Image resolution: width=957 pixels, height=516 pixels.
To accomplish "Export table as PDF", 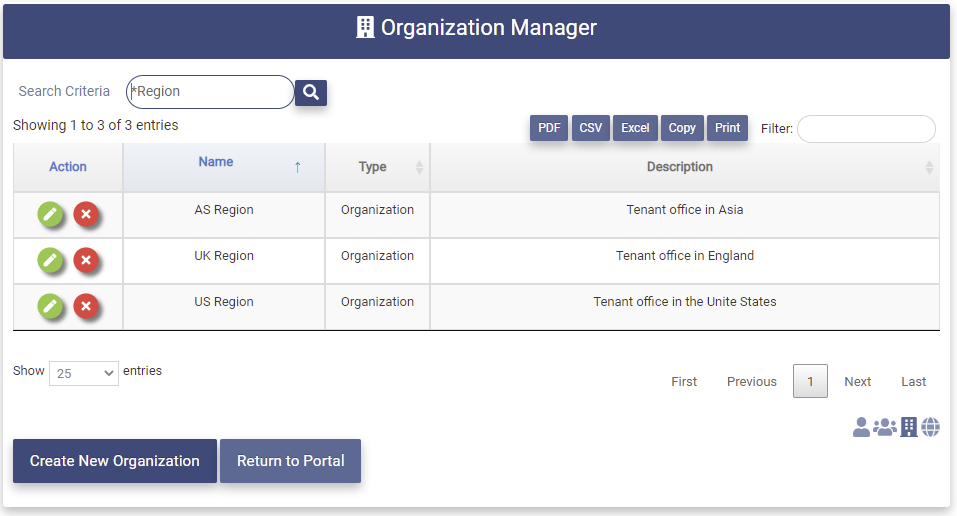I will (x=549, y=128).
